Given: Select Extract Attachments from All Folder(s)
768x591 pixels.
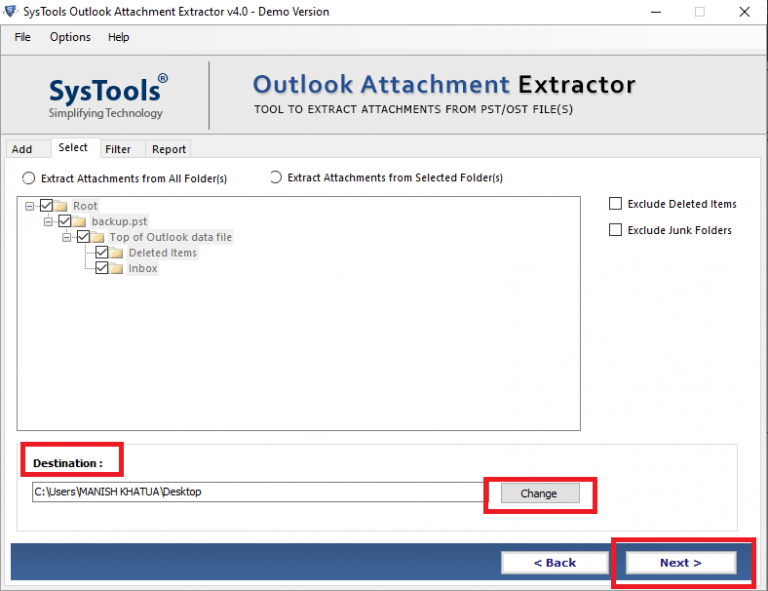Looking at the screenshot, I should (x=28, y=178).
